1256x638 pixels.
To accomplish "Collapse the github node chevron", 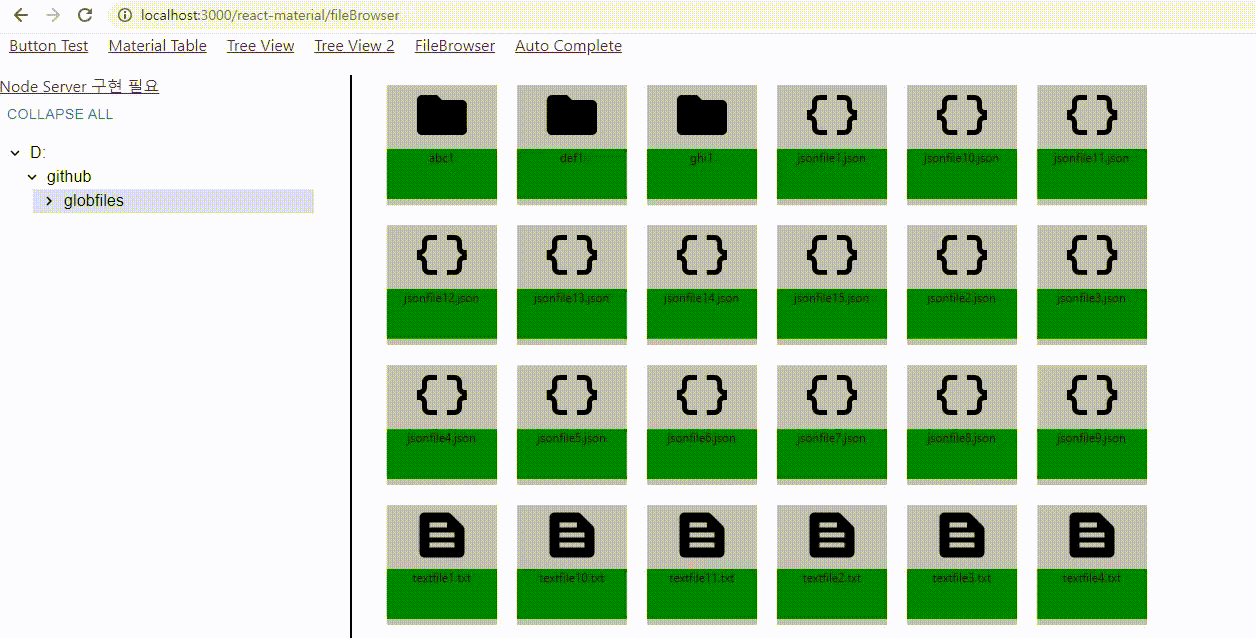I will pos(32,177).
